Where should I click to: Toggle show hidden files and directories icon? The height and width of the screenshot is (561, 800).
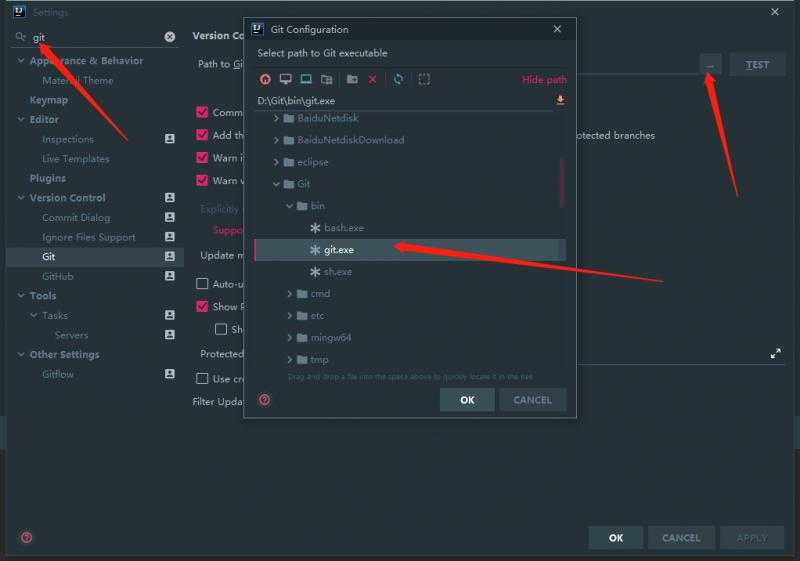(424, 79)
